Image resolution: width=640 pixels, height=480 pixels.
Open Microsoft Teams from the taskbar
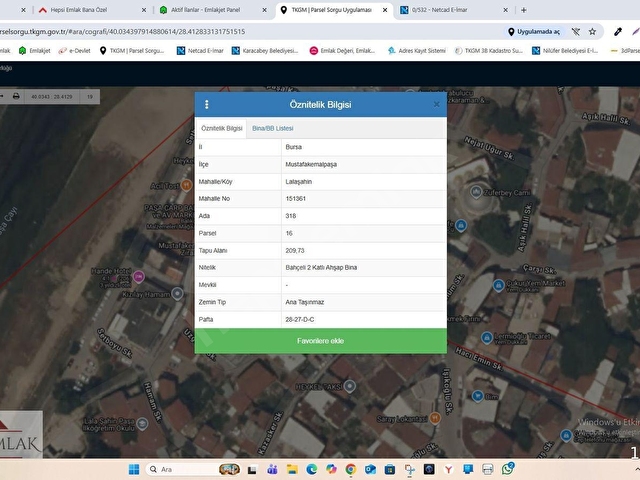tap(272, 469)
